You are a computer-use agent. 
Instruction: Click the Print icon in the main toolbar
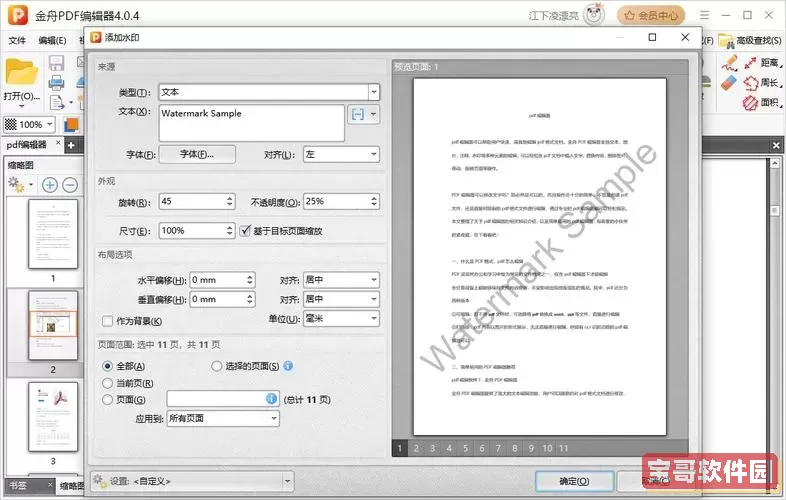point(56,82)
